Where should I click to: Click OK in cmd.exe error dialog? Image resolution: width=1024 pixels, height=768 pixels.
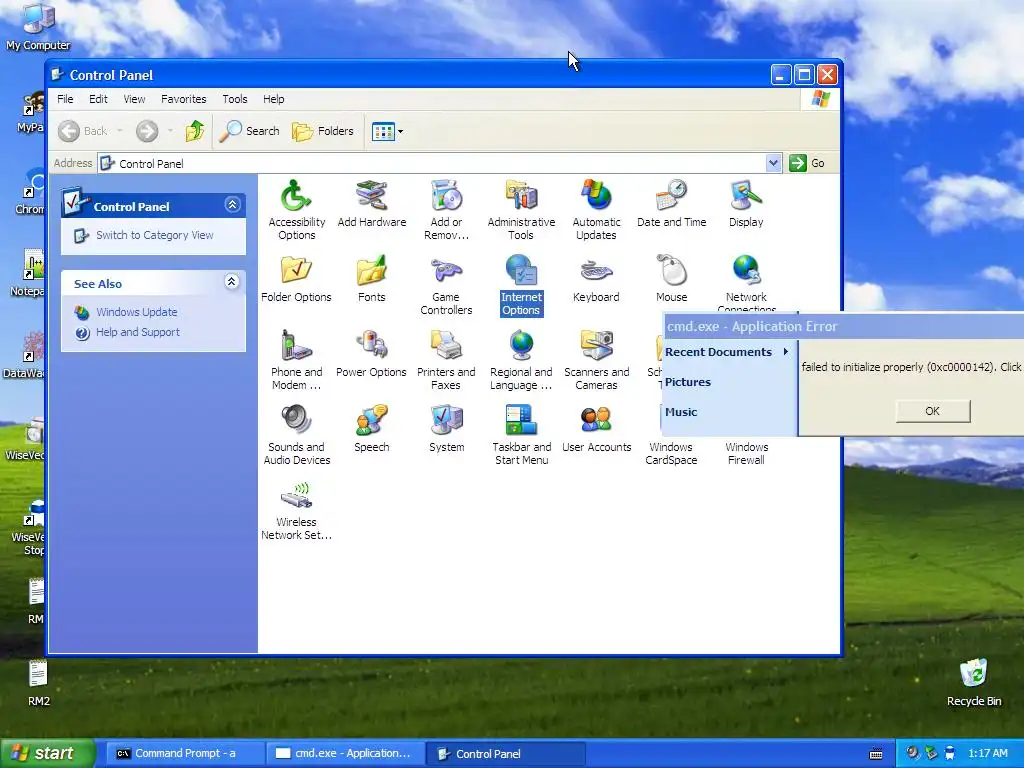pyautogui.click(x=933, y=411)
